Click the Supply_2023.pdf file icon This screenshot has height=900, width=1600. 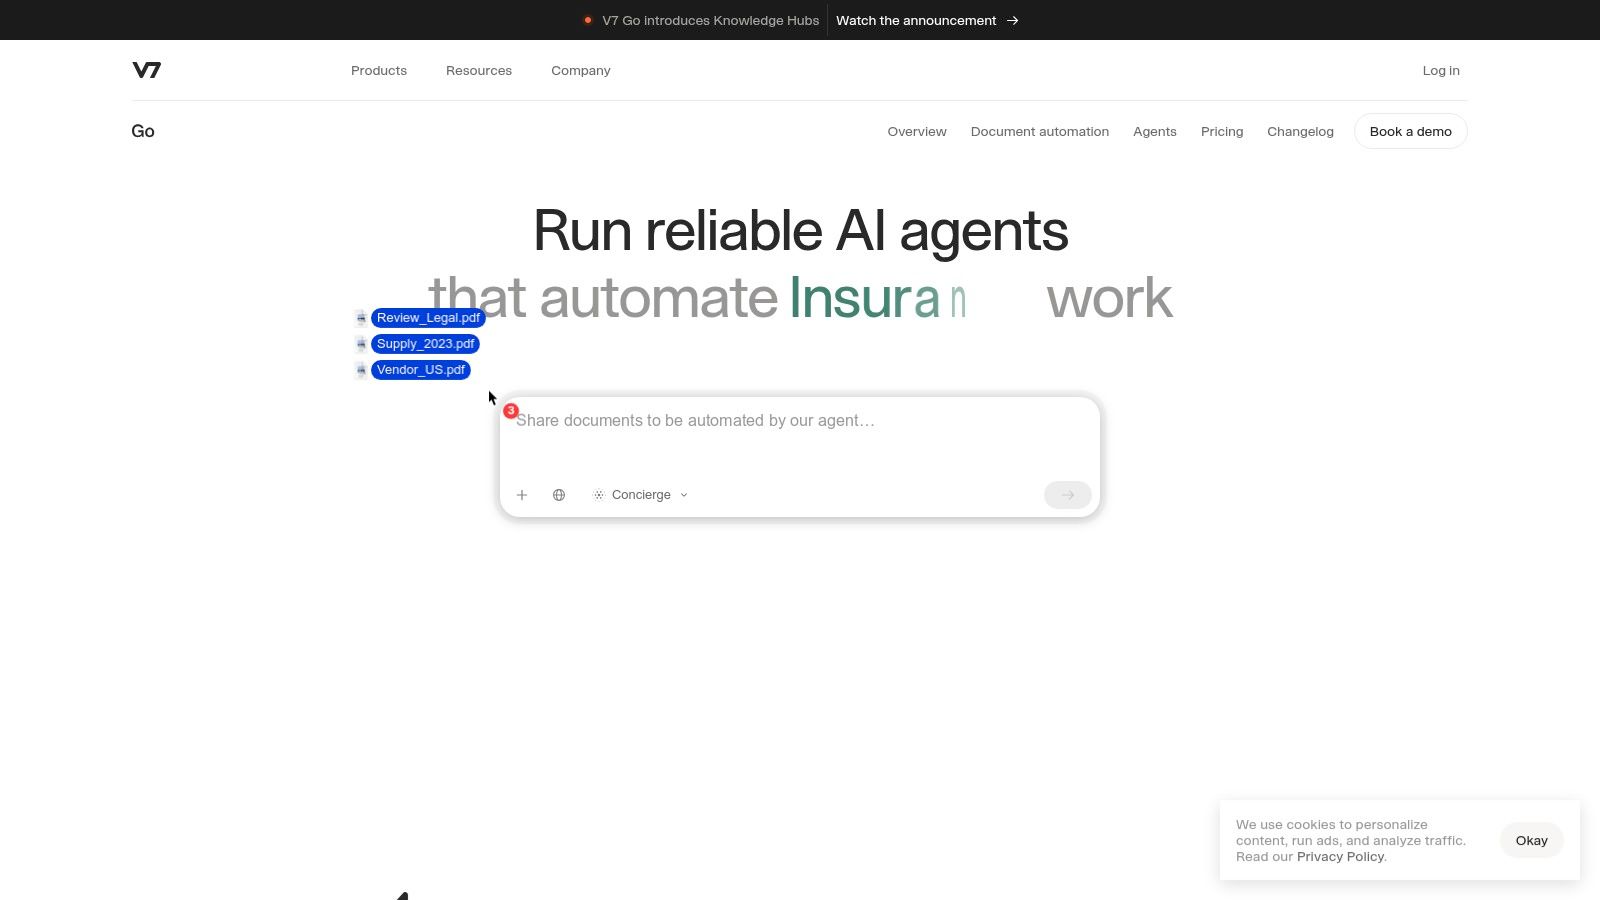pos(361,344)
